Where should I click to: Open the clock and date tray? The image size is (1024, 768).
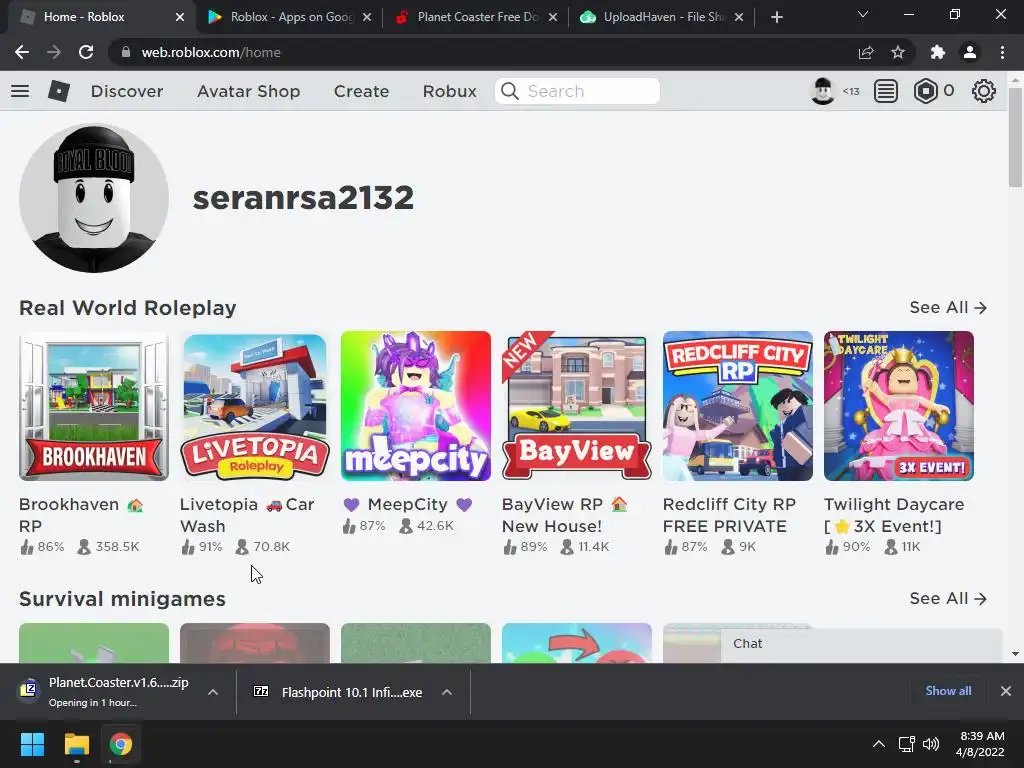[980, 744]
